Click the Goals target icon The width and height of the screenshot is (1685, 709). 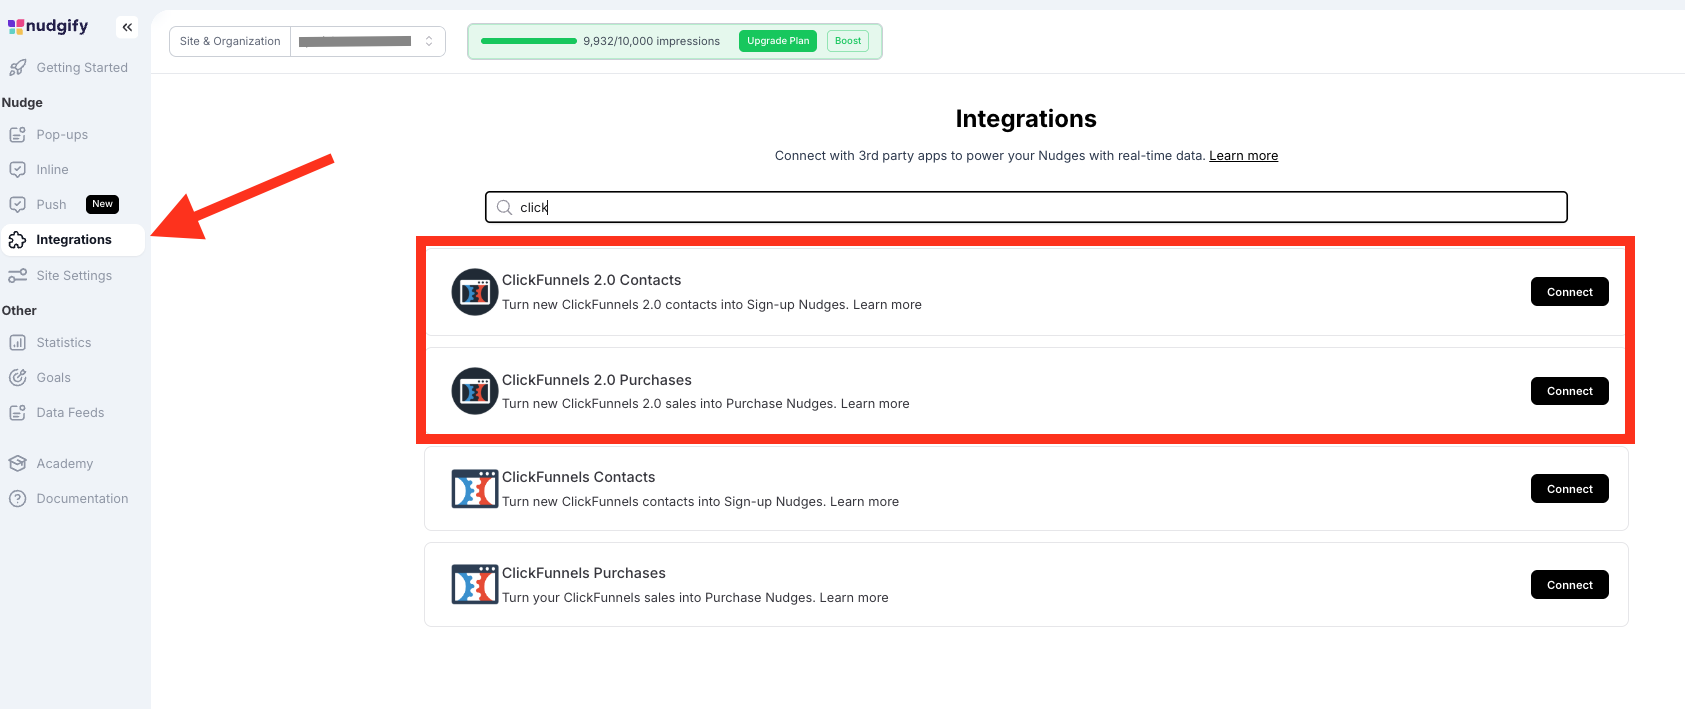pos(17,378)
